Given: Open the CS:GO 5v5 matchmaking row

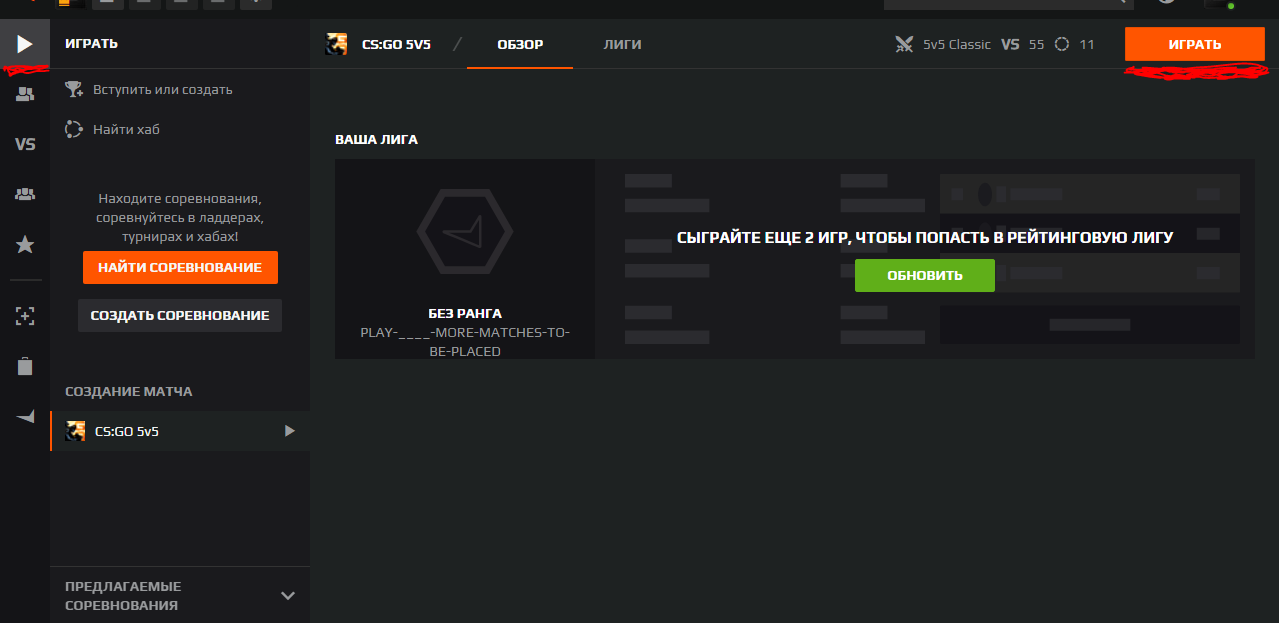Looking at the screenshot, I should [x=180, y=431].
